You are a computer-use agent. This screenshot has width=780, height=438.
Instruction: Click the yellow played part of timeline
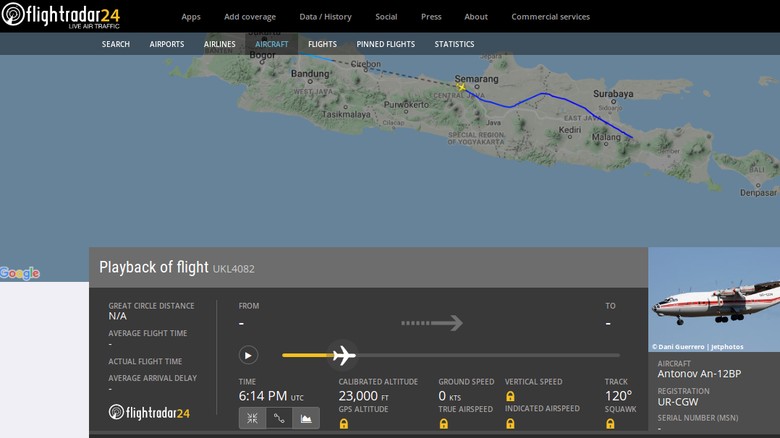pyautogui.click(x=307, y=355)
